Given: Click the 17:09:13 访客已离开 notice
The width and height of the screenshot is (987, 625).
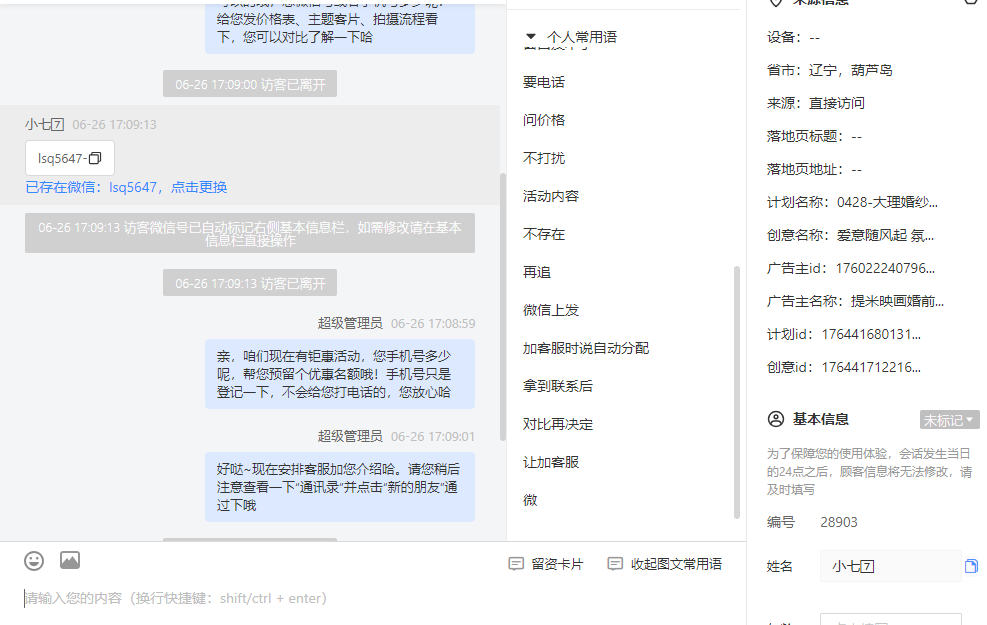Looking at the screenshot, I should 250,283.
